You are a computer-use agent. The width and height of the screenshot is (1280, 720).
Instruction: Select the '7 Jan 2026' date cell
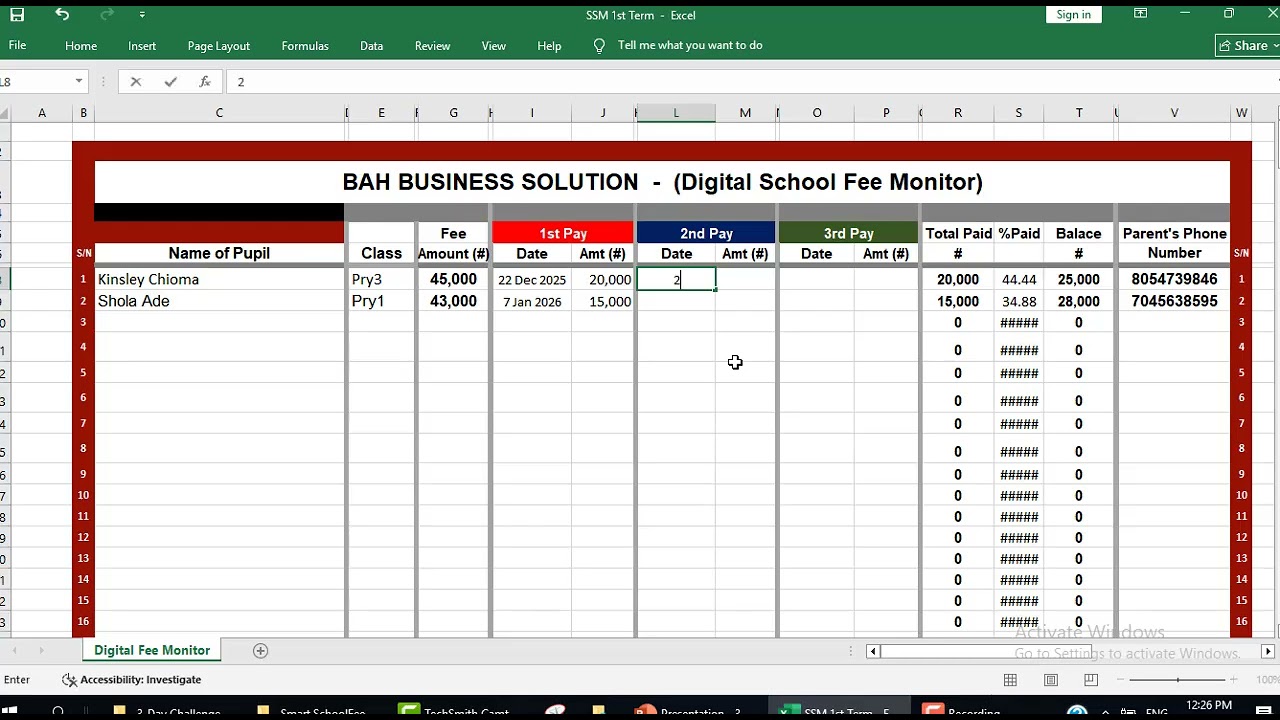[x=532, y=301]
